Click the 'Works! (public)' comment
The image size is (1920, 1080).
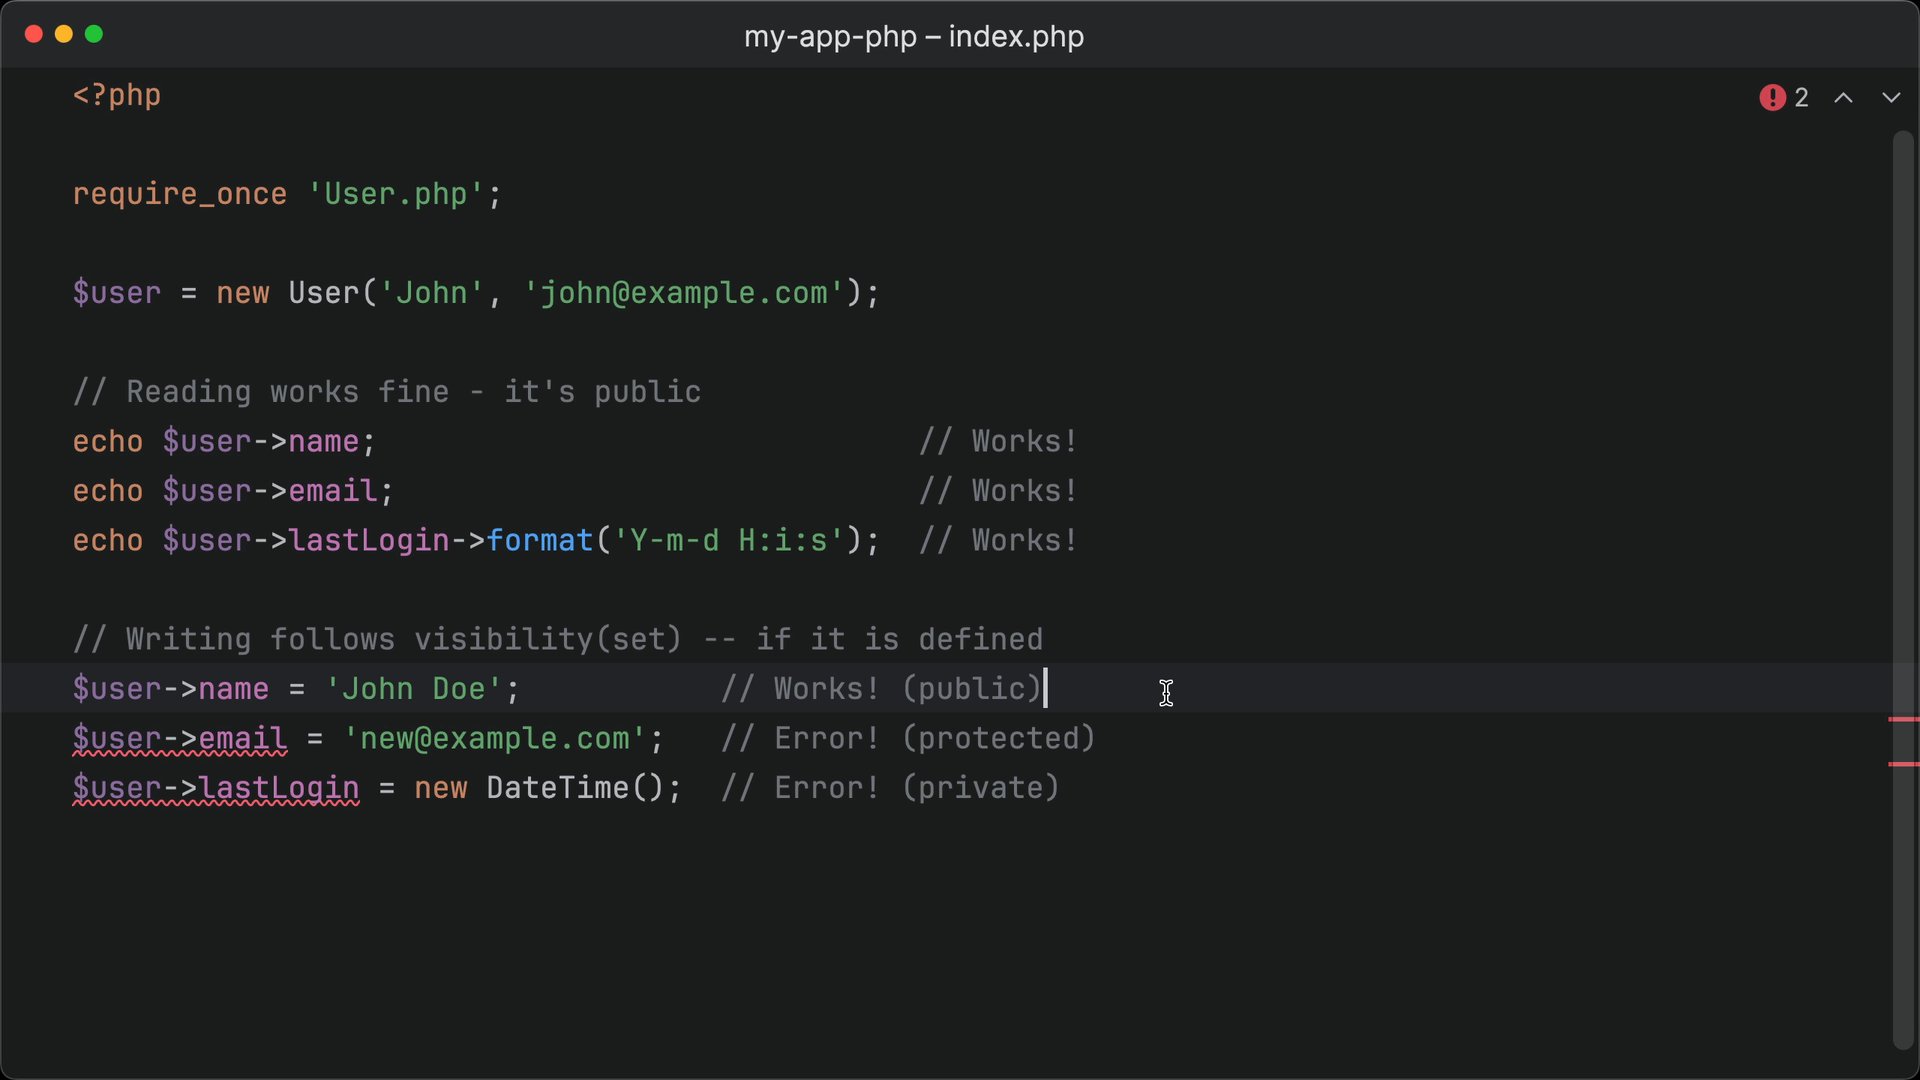882,689
